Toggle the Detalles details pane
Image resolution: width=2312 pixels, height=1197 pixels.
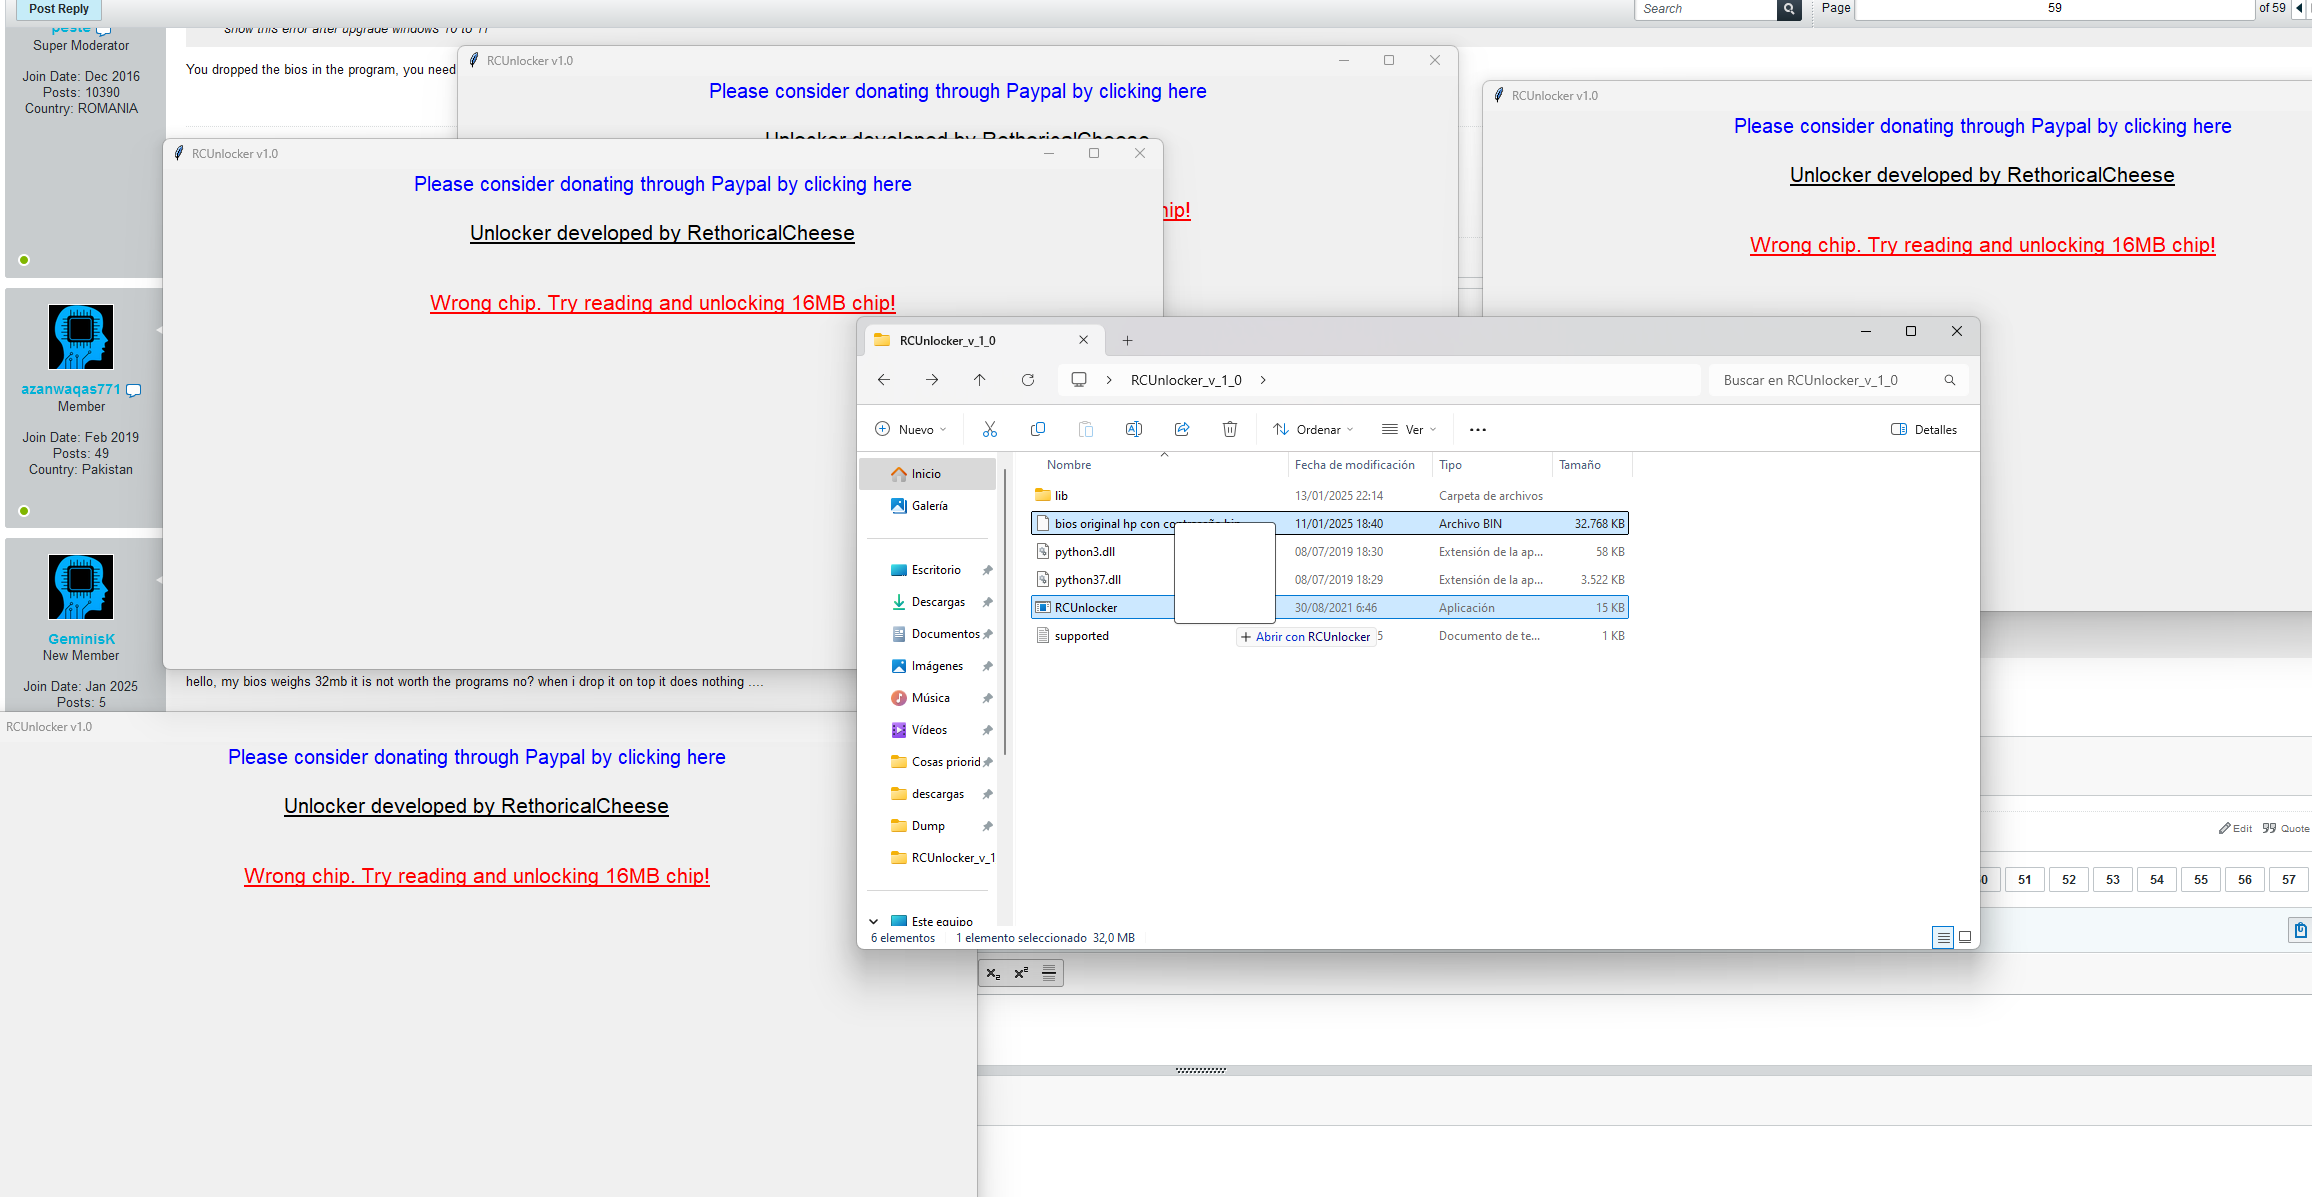coord(1923,429)
